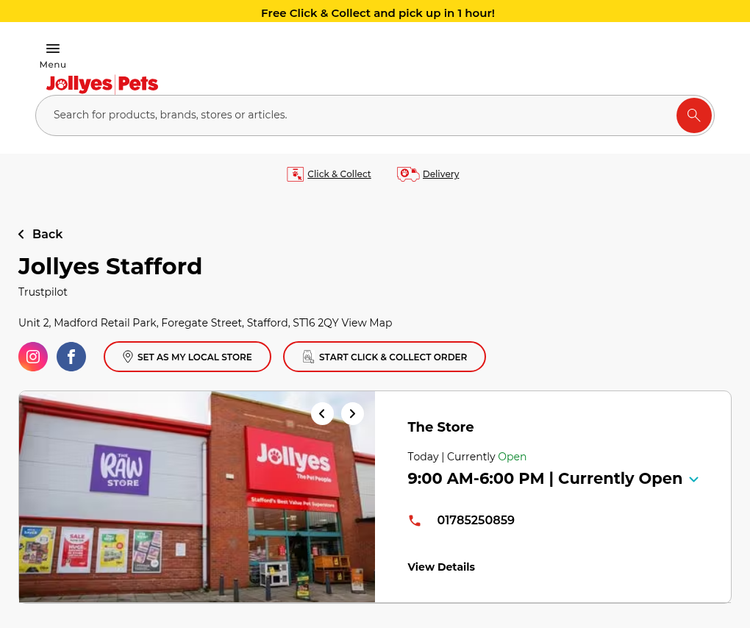Click the Delivery van icon
The width and height of the screenshot is (750, 628).
[408, 174]
